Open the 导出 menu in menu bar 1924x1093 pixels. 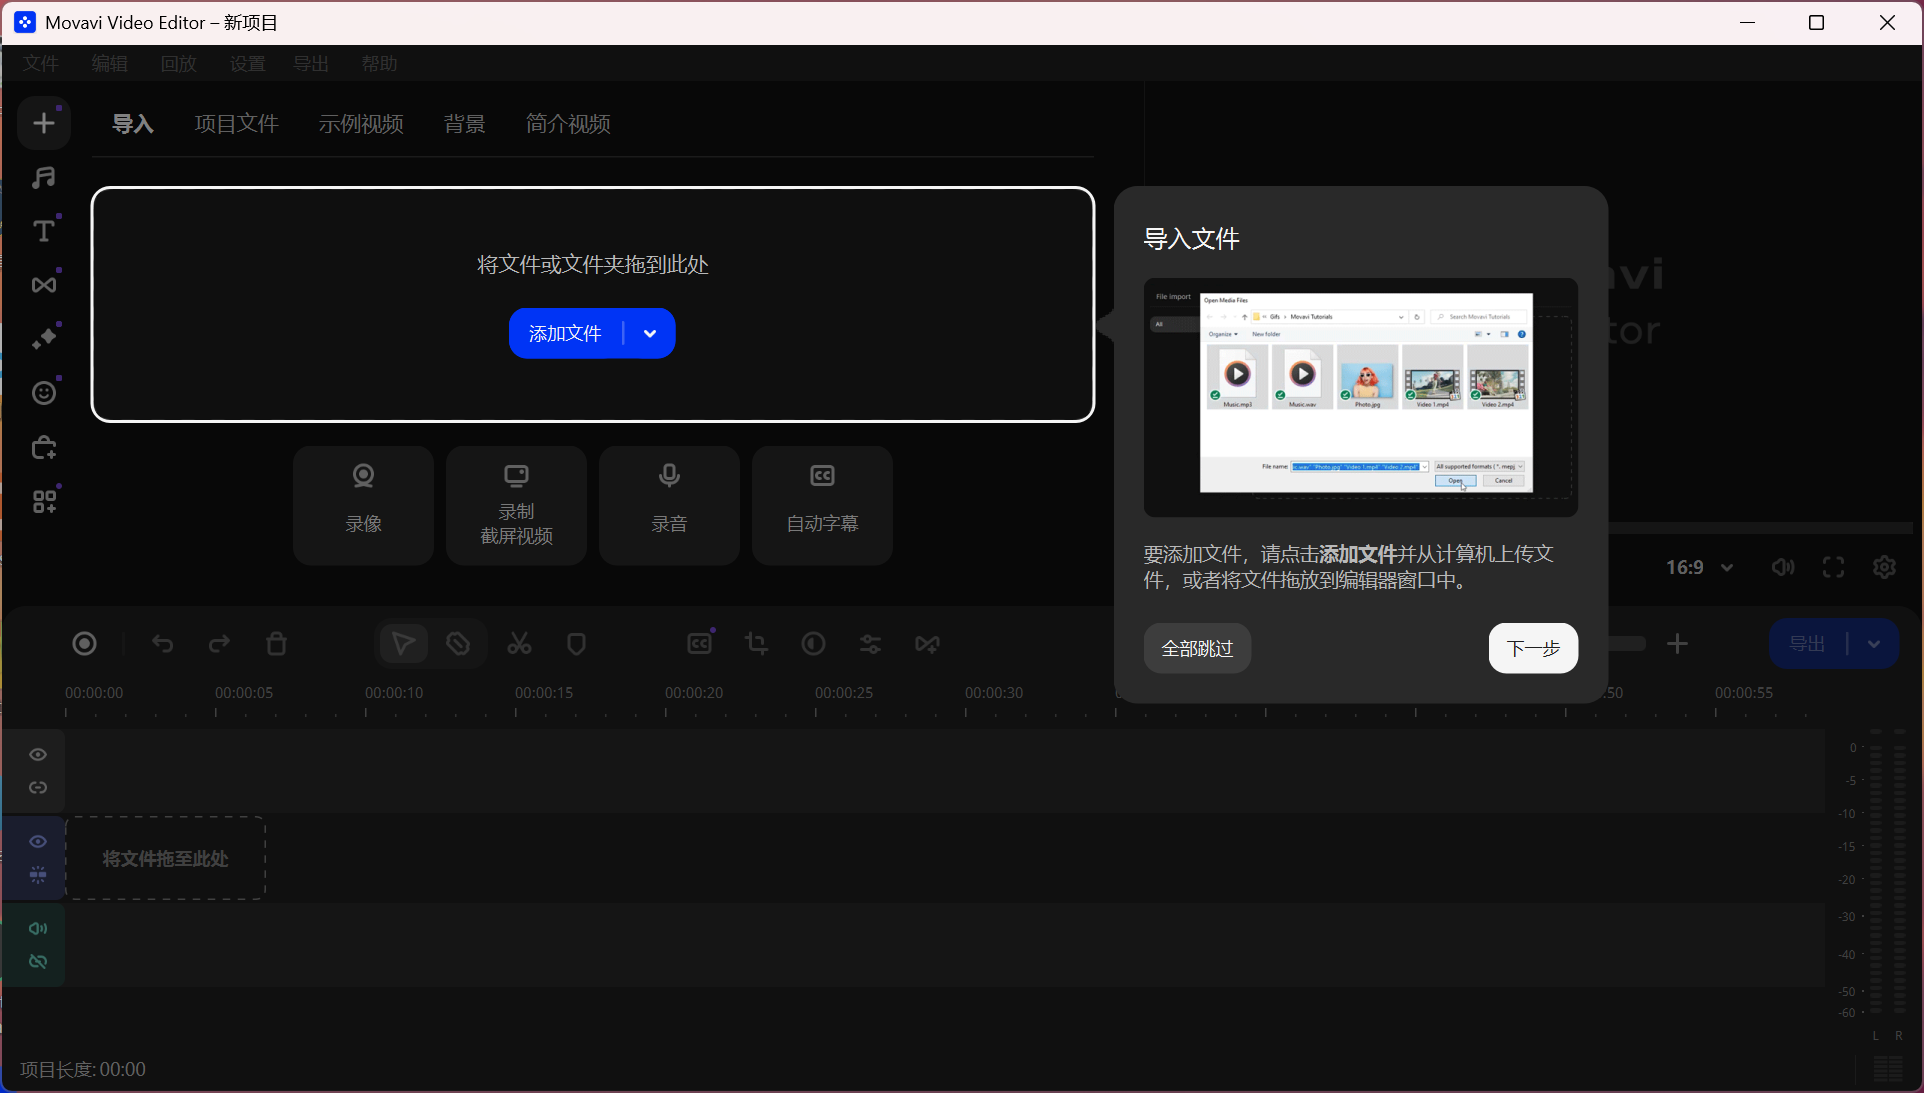point(311,64)
